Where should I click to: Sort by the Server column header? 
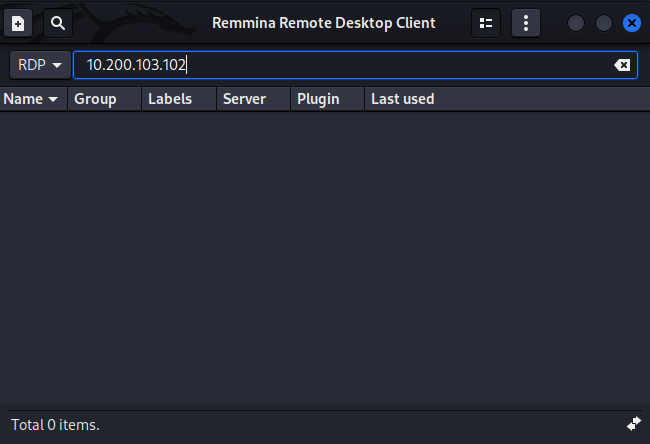[244, 99]
